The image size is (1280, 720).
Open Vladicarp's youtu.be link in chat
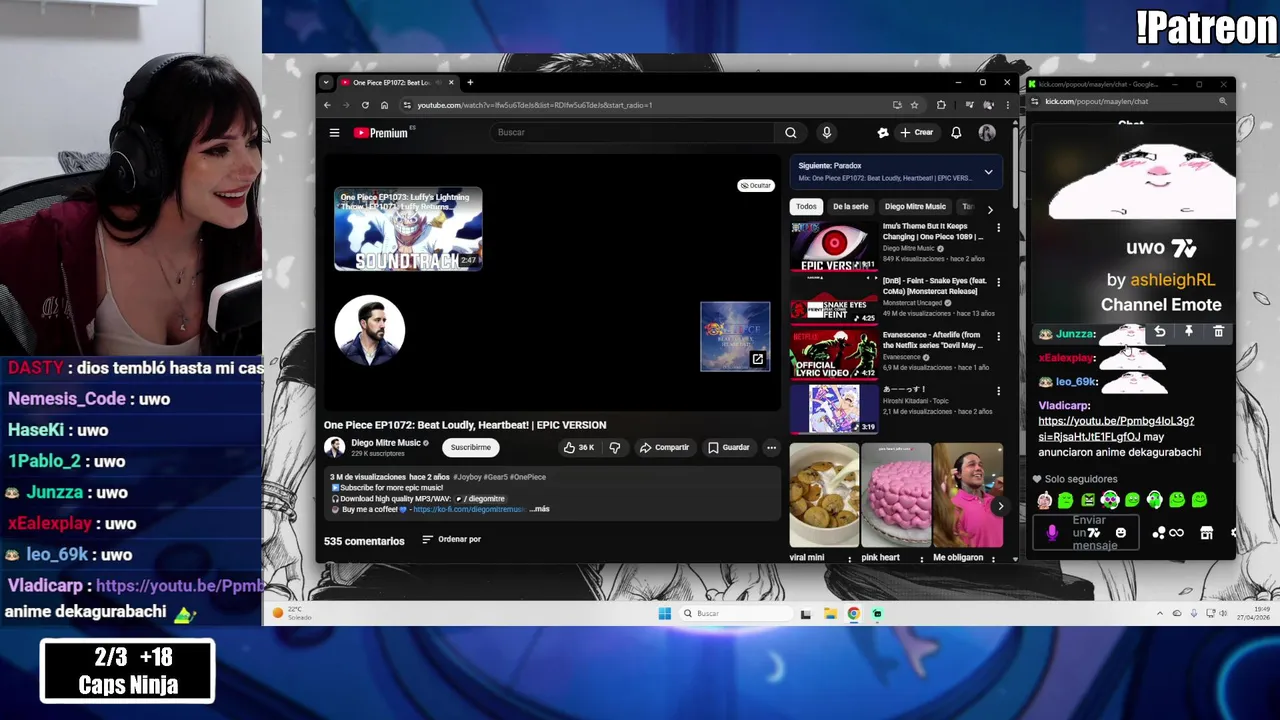(1116, 429)
